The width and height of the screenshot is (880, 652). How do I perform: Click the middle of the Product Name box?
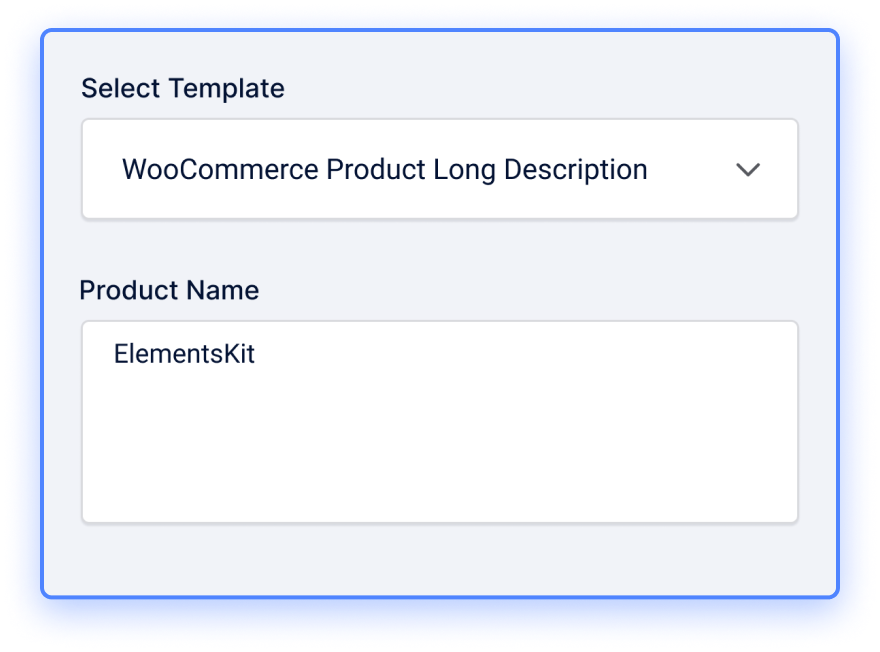point(439,422)
